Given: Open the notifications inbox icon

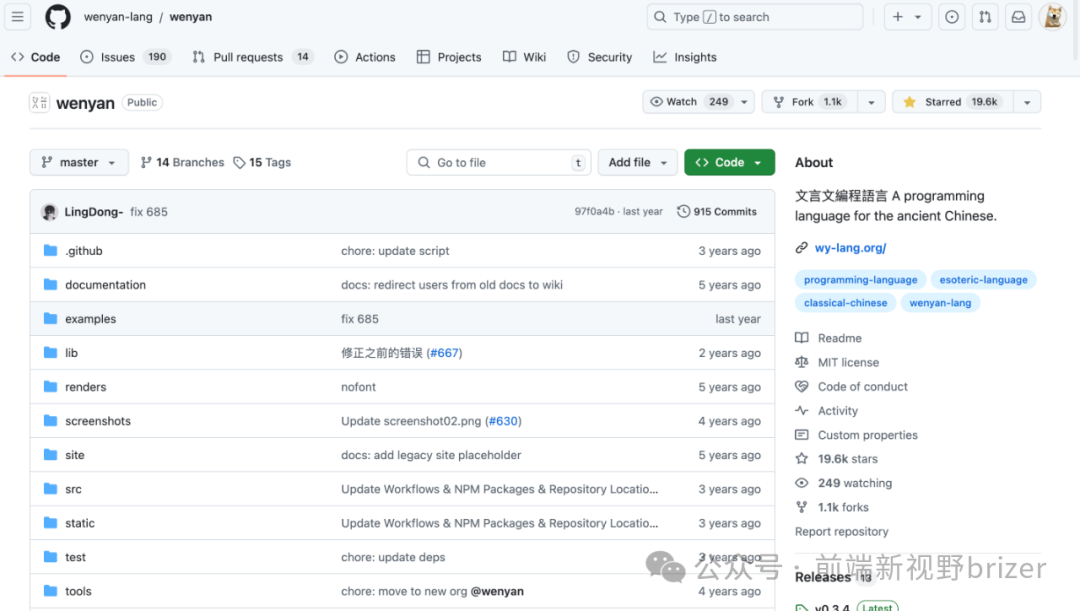Looking at the screenshot, I should coord(1018,17).
